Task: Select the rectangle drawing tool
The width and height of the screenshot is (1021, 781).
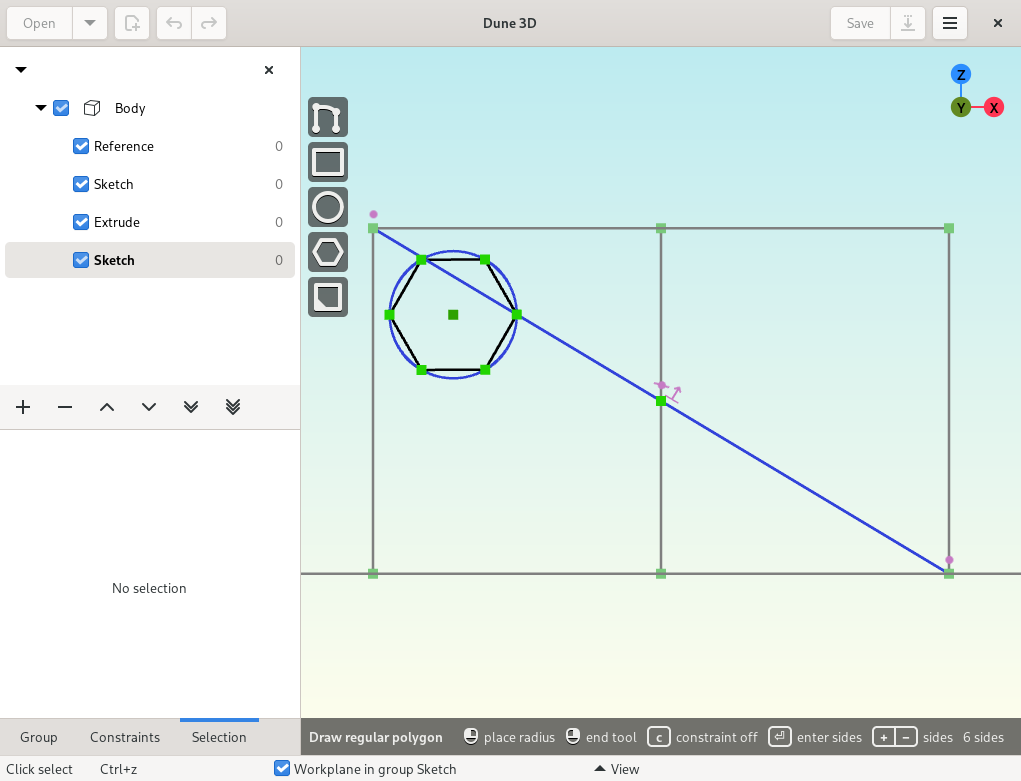Action: (x=328, y=162)
